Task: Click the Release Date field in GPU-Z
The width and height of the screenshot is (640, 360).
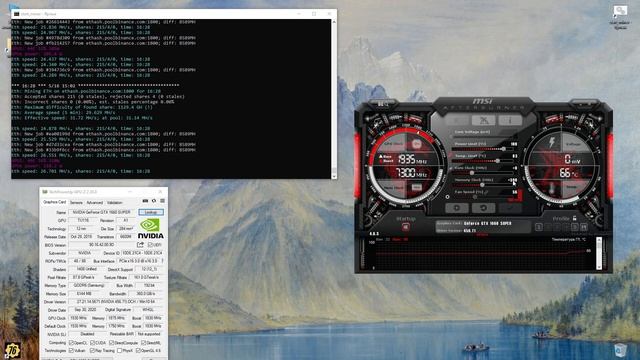Action: click(x=82, y=236)
